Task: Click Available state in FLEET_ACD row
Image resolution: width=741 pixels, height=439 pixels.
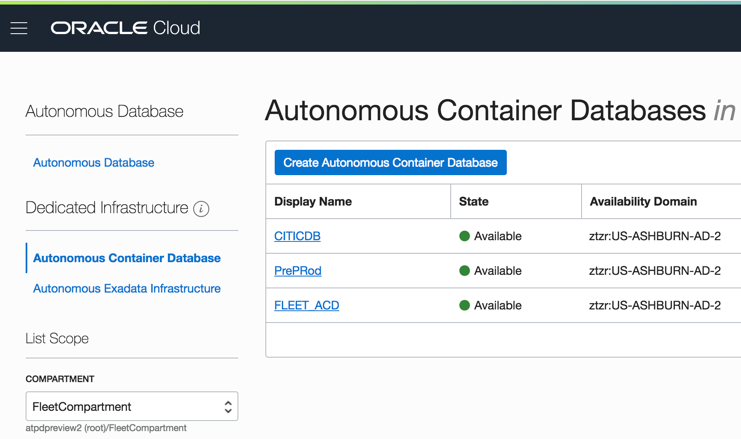Action: coord(498,305)
